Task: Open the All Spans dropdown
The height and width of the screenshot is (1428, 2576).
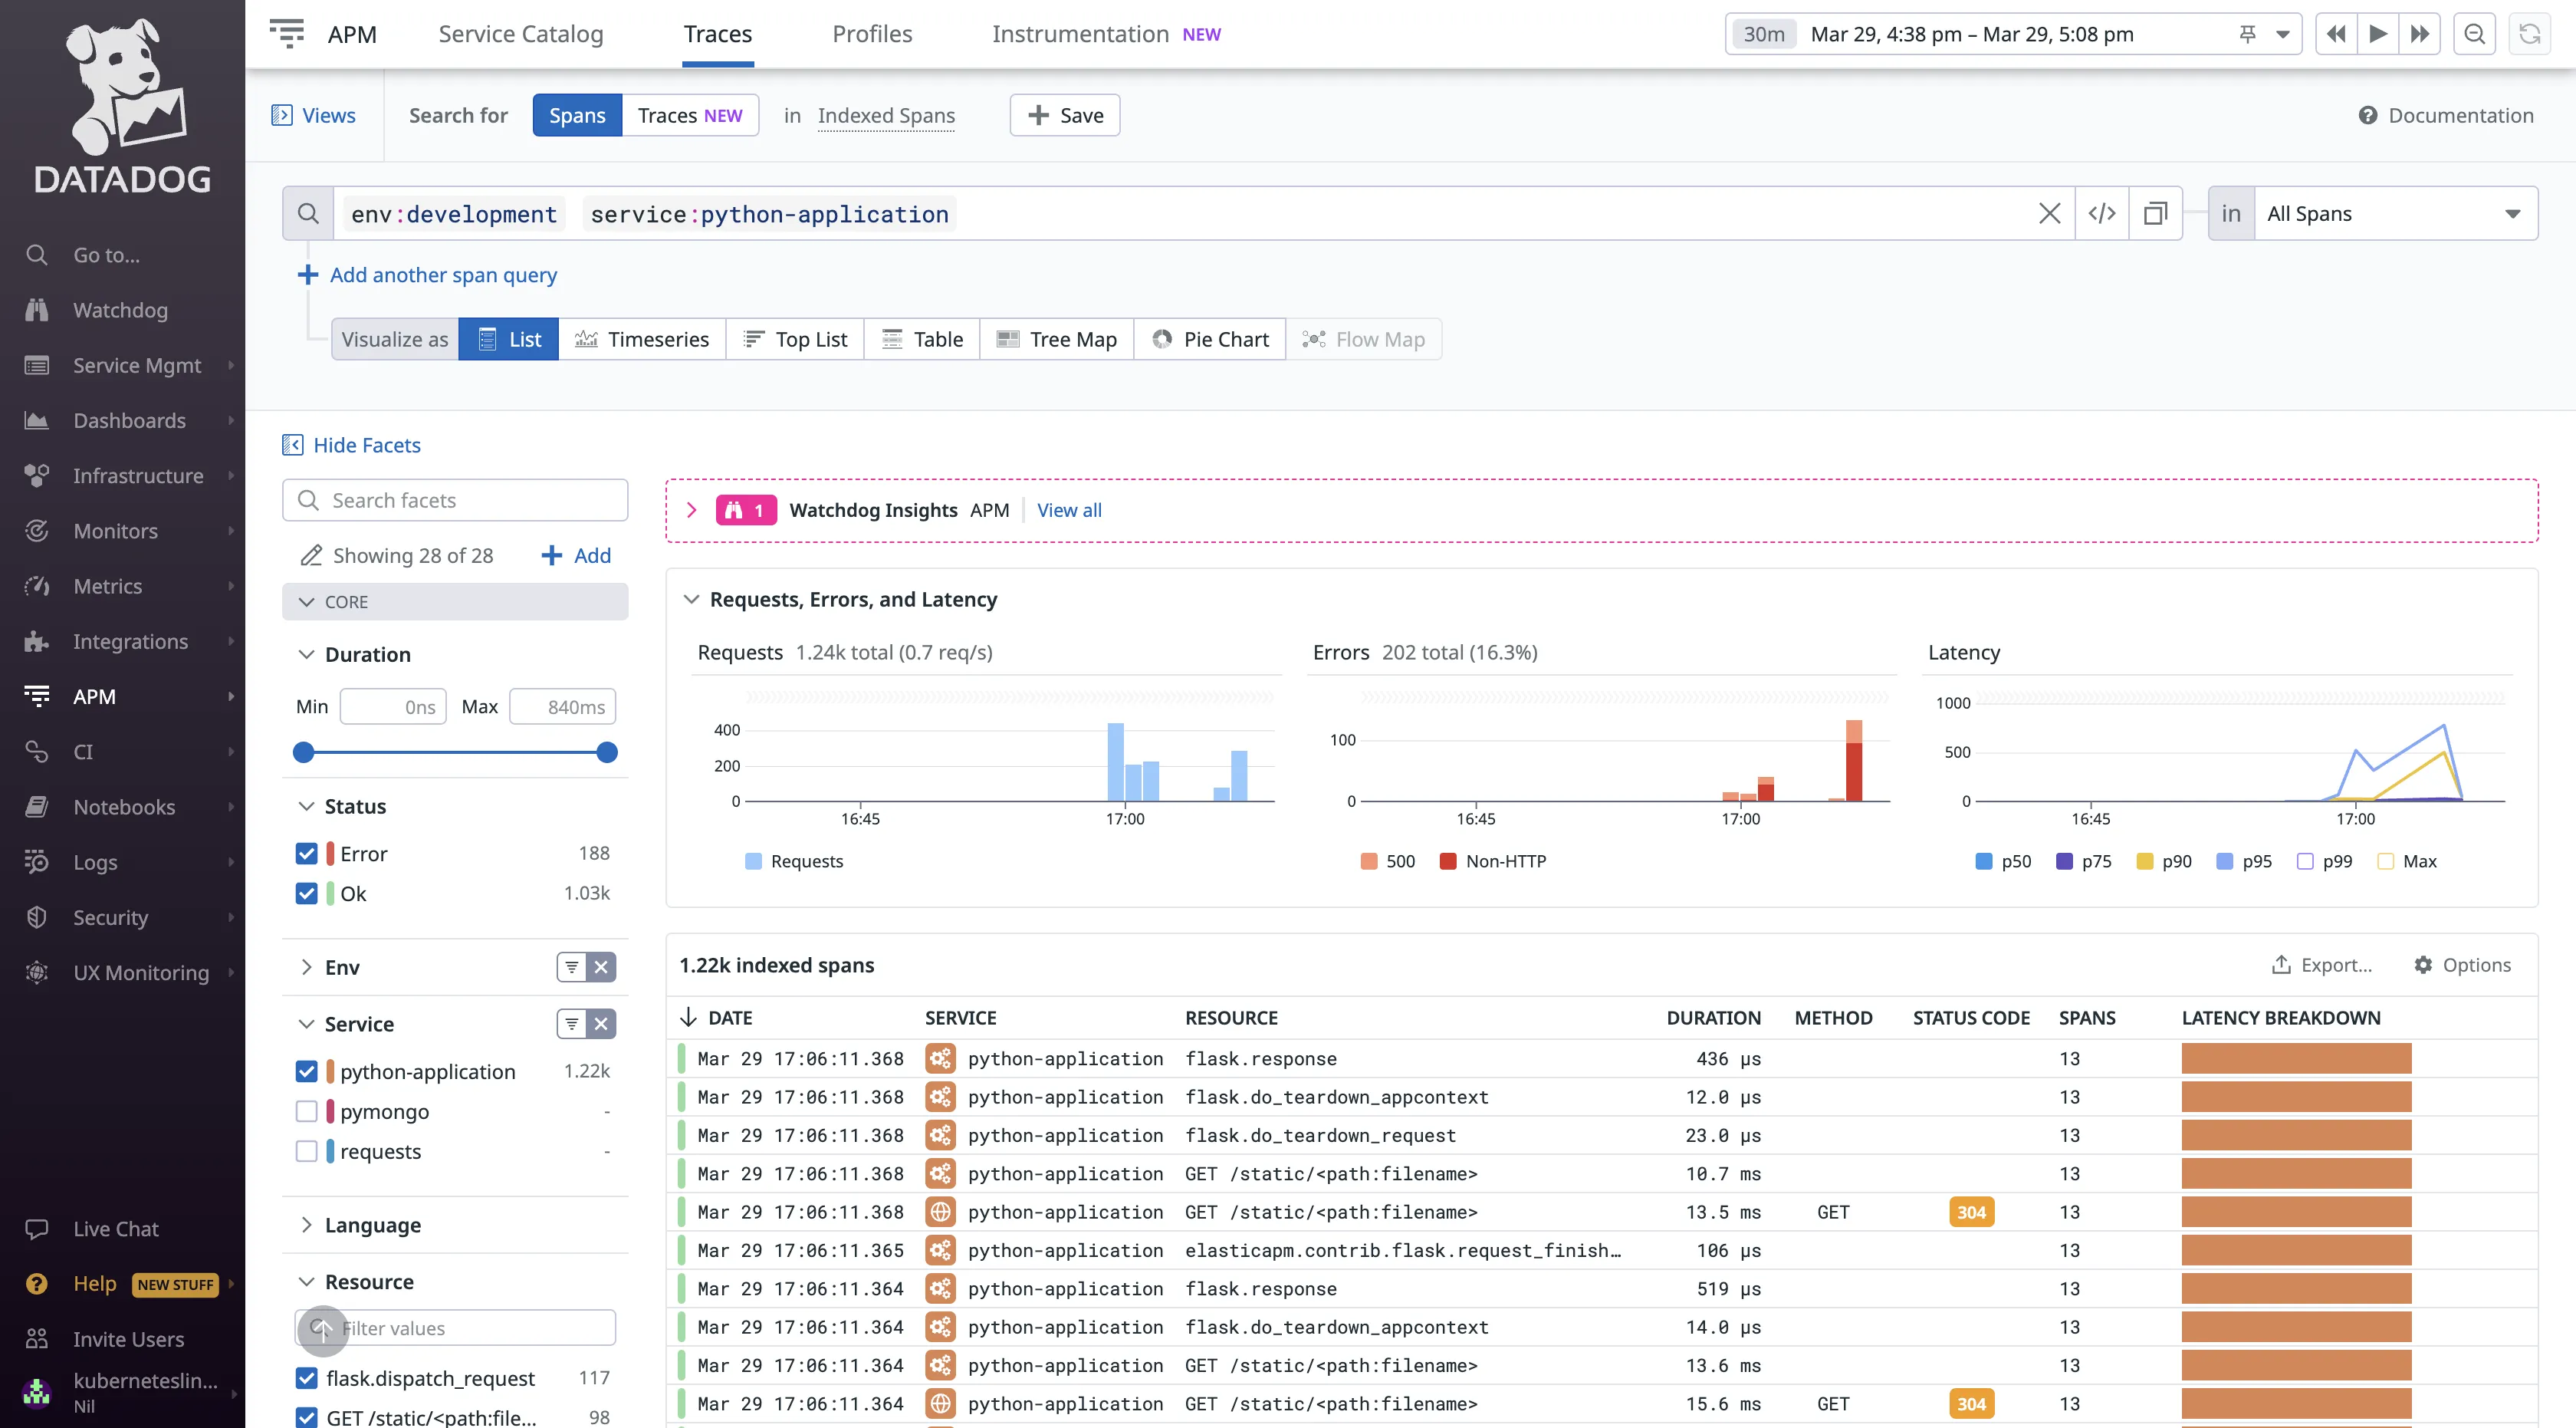Action: (x=2395, y=214)
